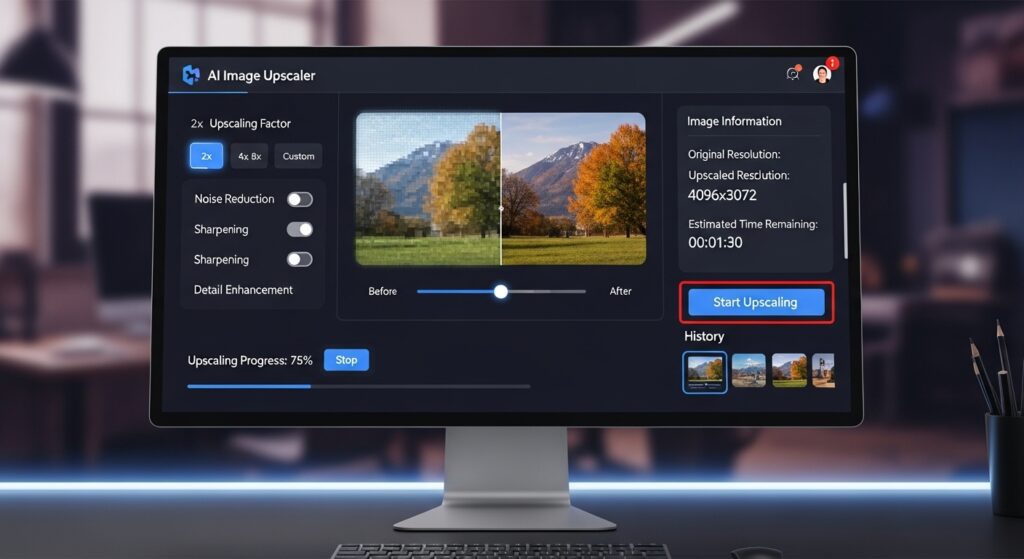Click the Image Information heading
This screenshot has height=559, width=1024.
734,121
